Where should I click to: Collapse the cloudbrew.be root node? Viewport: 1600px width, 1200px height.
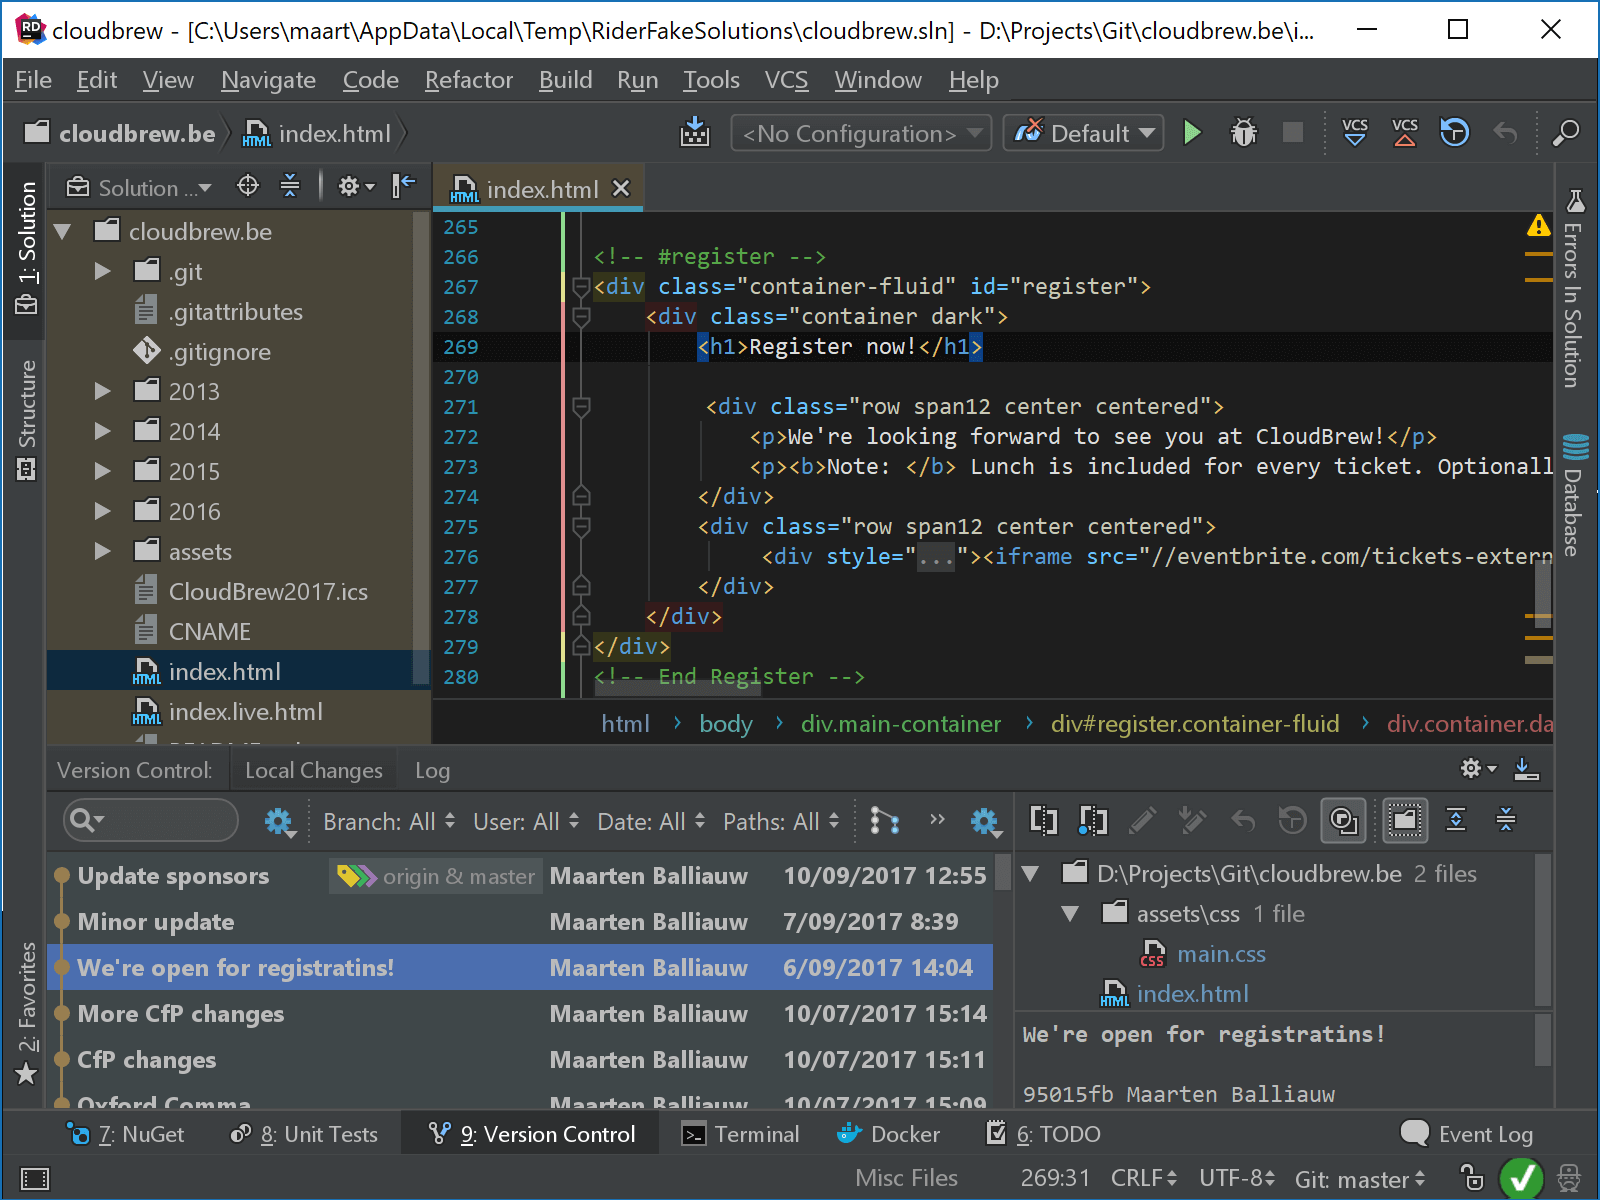pyautogui.click(x=63, y=231)
